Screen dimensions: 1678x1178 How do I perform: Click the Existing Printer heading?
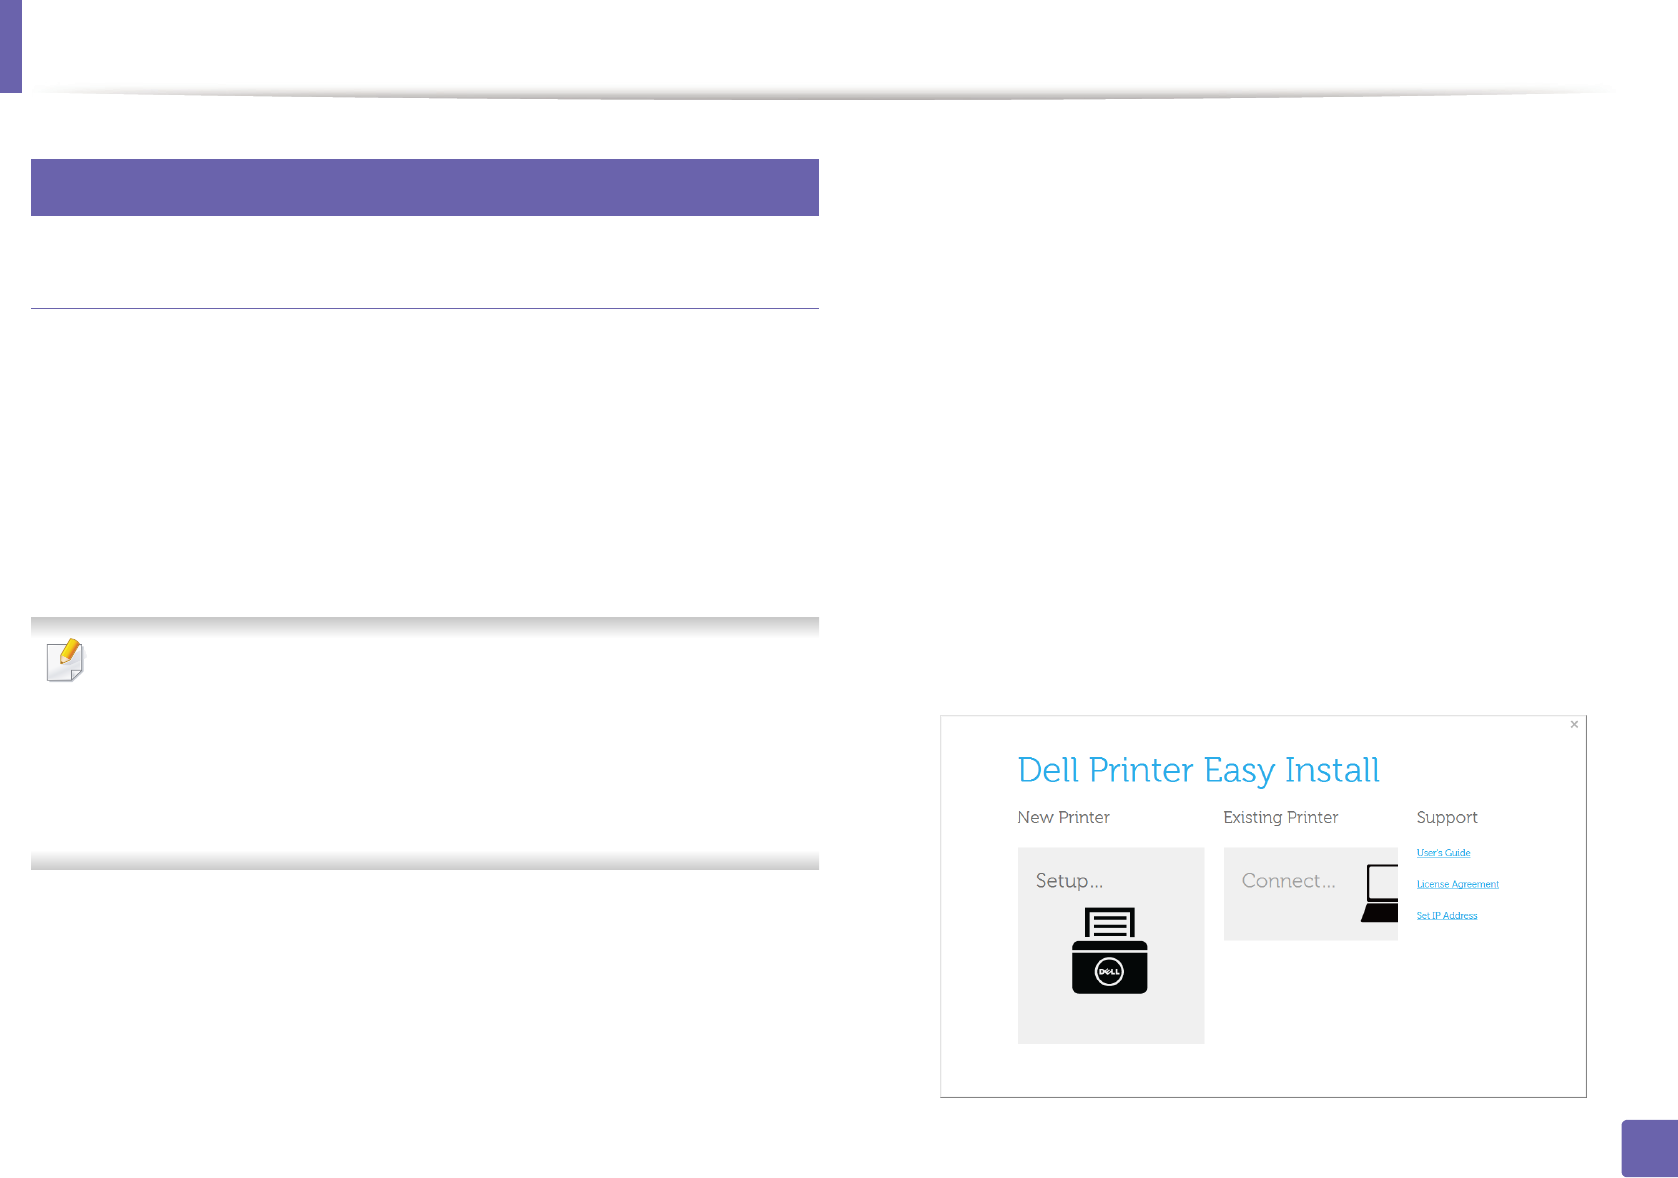click(x=1280, y=817)
